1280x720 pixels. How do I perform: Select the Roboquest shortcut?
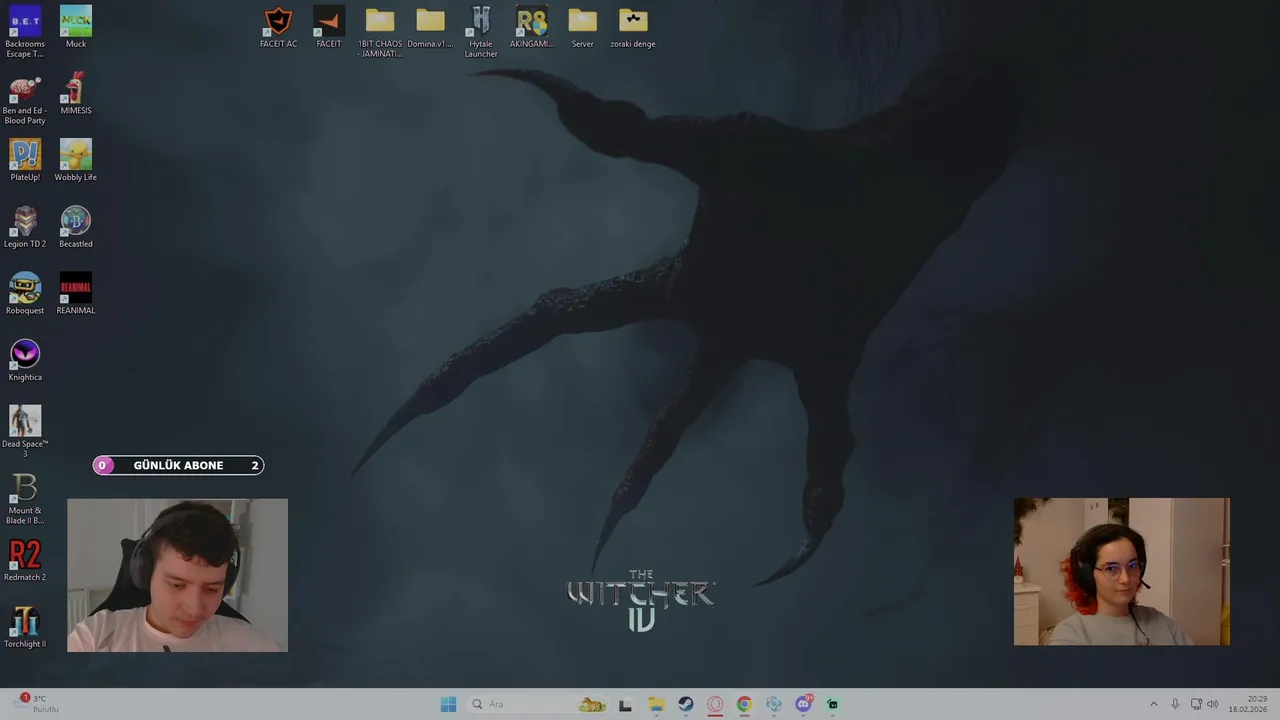(x=25, y=294)
